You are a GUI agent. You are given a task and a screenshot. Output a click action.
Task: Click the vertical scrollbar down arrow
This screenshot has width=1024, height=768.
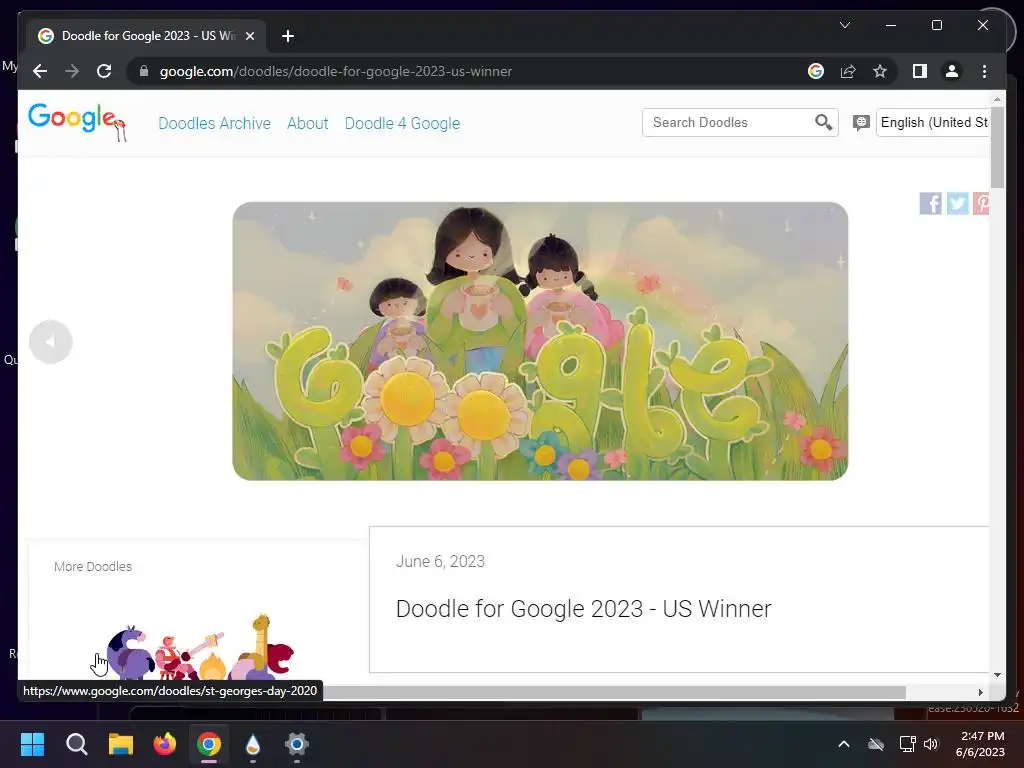click(997, 675)
